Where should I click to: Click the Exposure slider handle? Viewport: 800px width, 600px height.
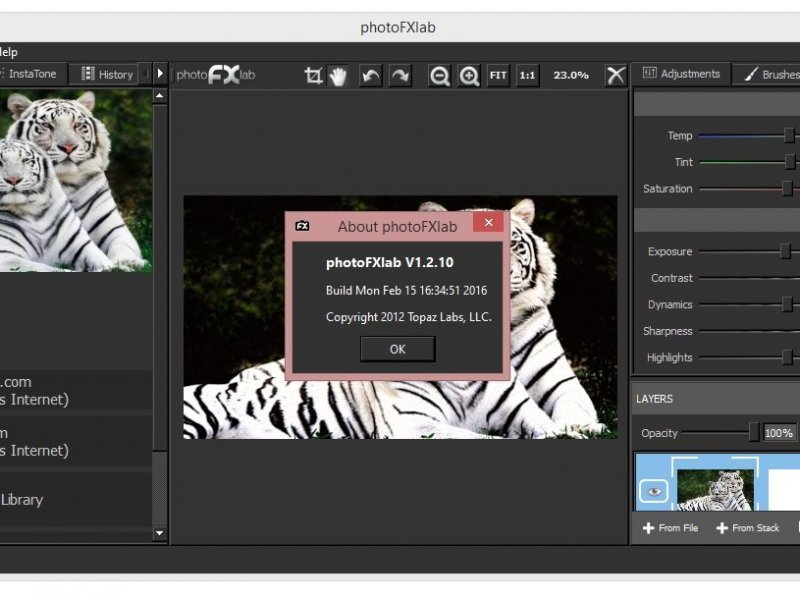[786, 251]
